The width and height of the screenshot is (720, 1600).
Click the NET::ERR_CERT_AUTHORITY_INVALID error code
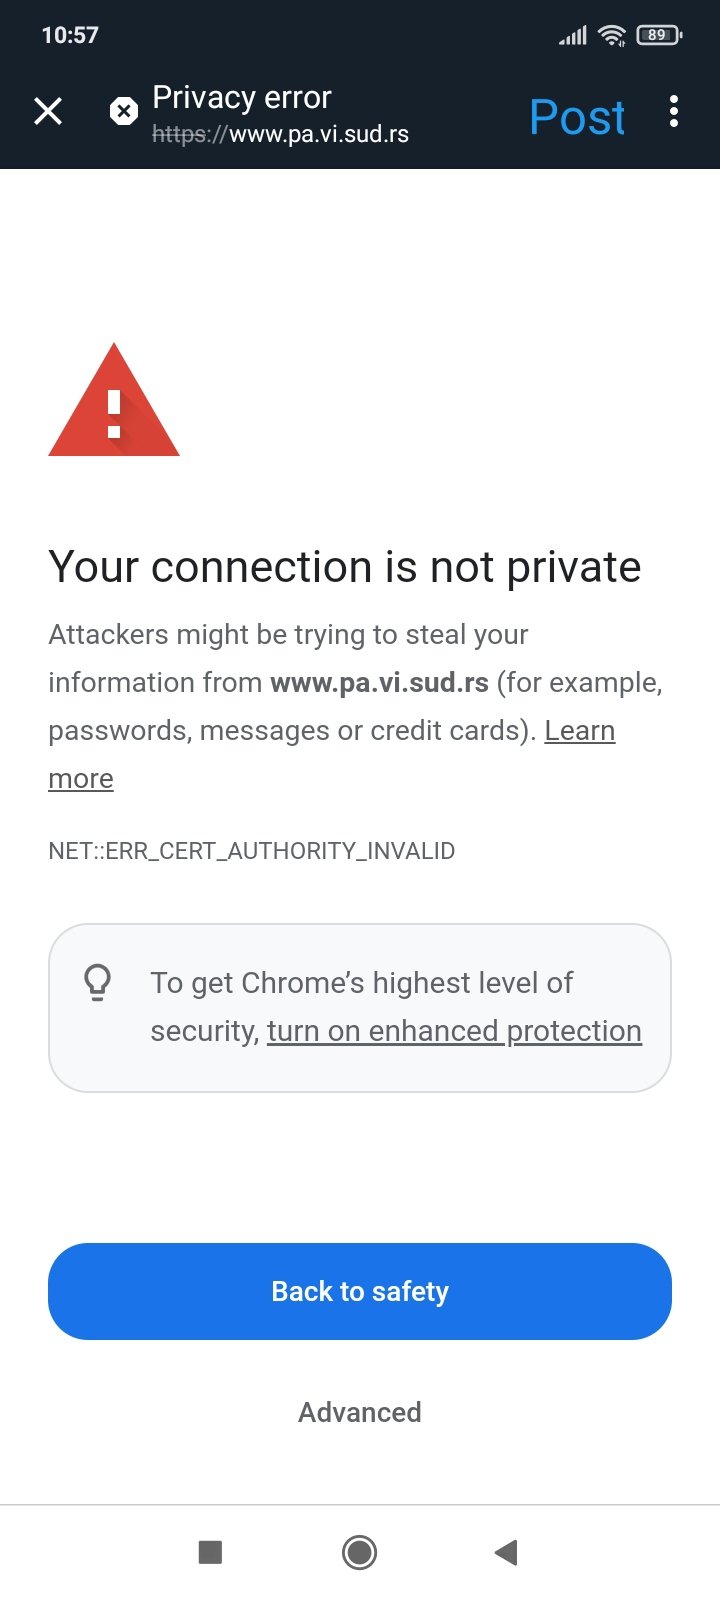[252, 851]
